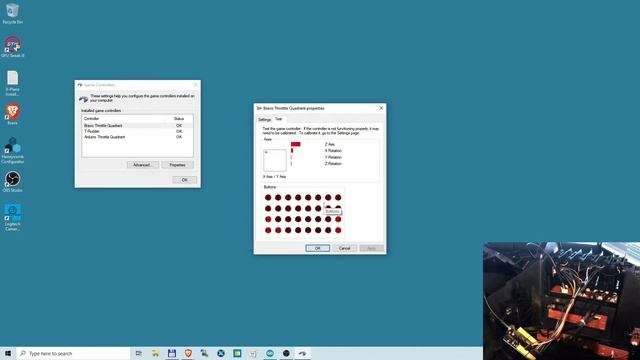Launch the OBS Studio desktop shortcut

click(12, 182)
